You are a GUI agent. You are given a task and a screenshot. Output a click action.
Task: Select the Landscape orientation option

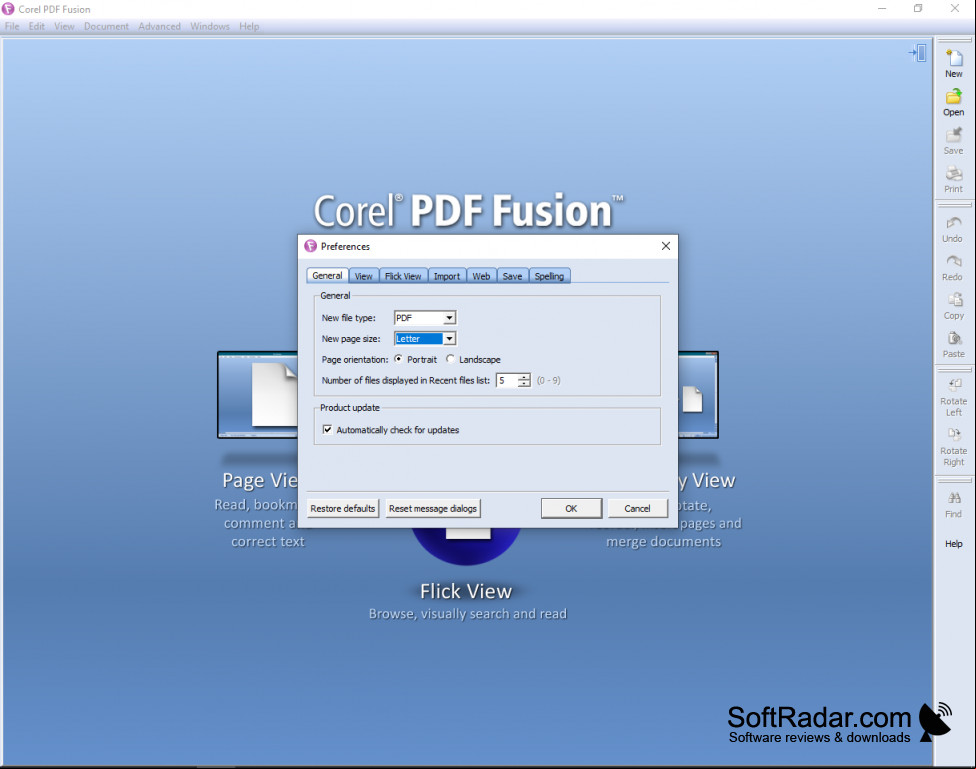pos(450,359)
